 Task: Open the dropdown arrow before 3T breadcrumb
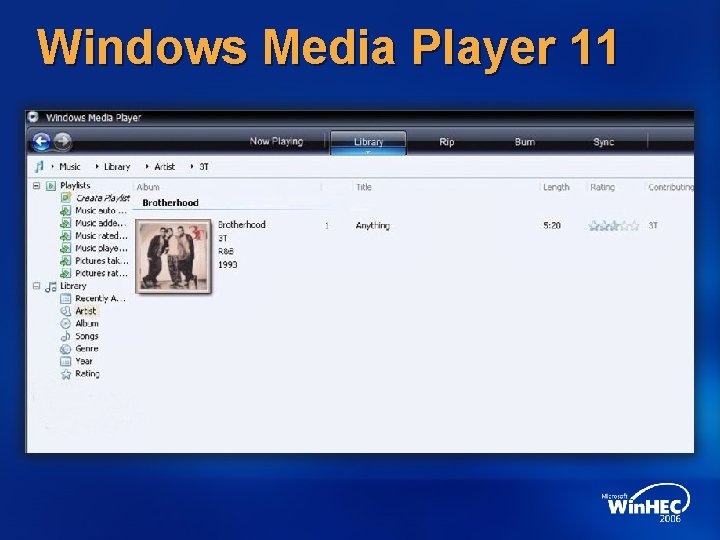[191, 167]
